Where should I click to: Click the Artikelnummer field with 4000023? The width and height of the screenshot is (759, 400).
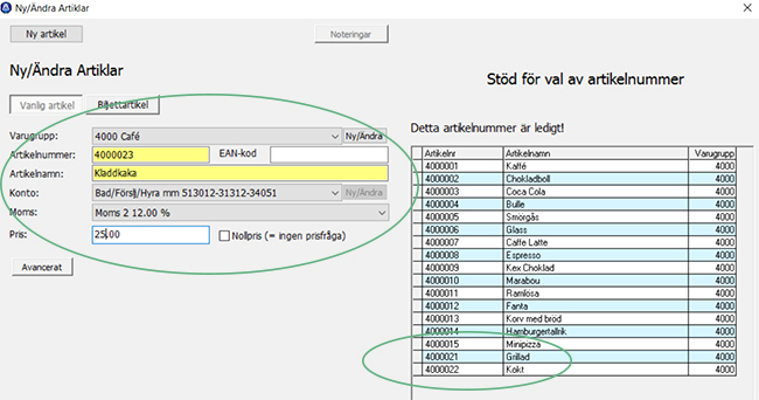click(151, 154)
